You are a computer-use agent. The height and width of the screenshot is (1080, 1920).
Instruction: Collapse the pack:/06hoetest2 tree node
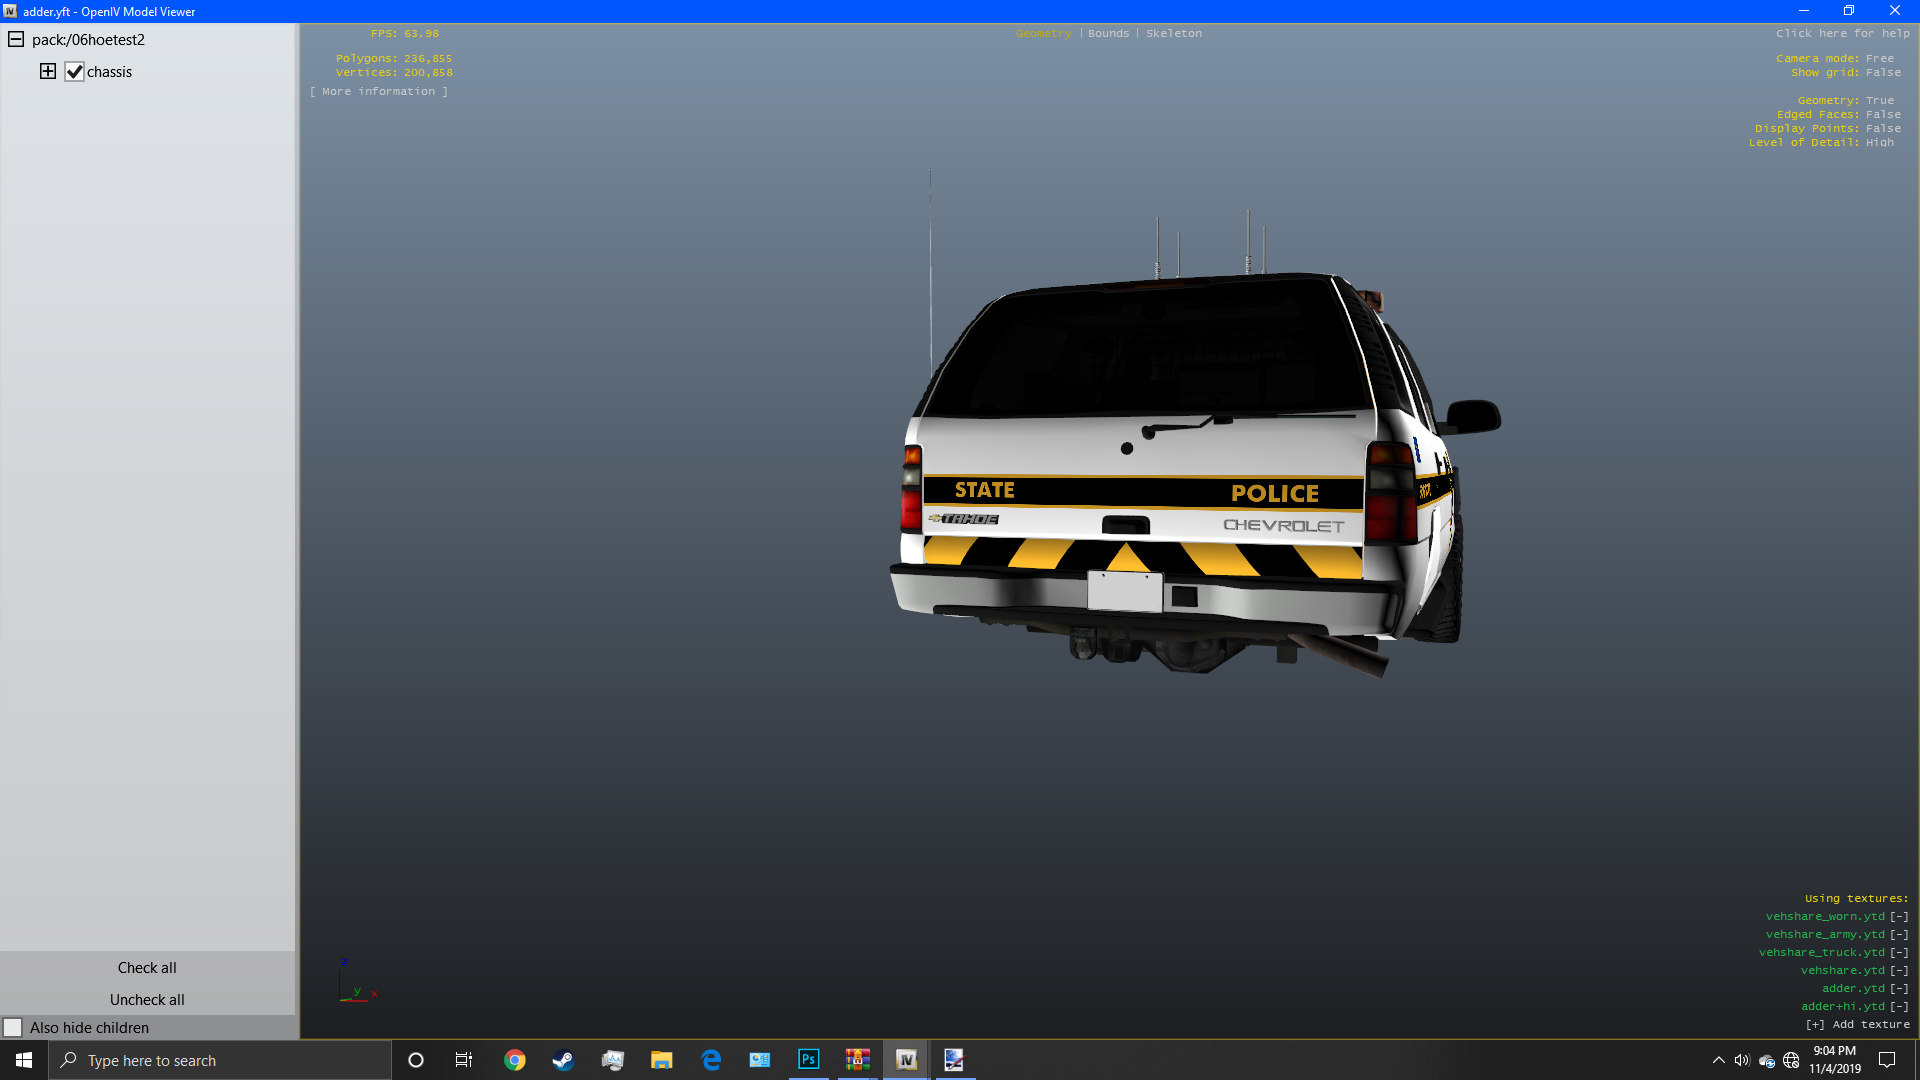(x=16, y=39)
